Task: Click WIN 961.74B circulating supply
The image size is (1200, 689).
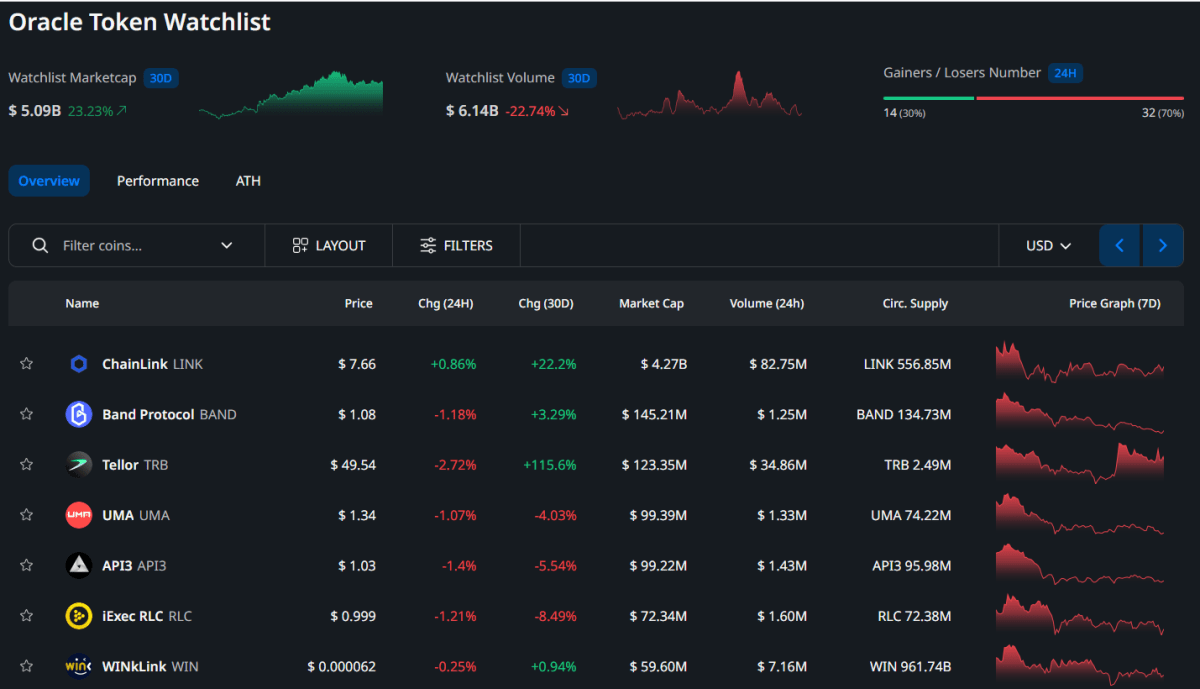Action: [x=911, y=666]
